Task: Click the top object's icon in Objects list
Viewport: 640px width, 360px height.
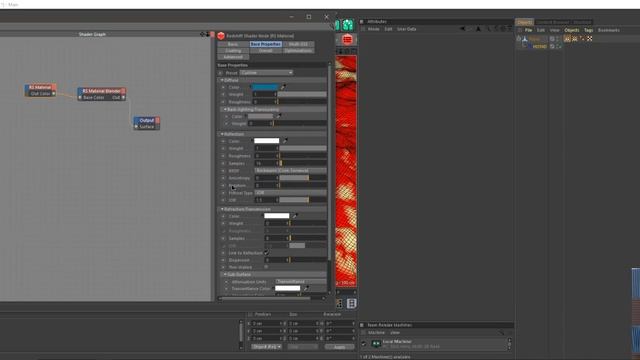Action: coord(525,39)
